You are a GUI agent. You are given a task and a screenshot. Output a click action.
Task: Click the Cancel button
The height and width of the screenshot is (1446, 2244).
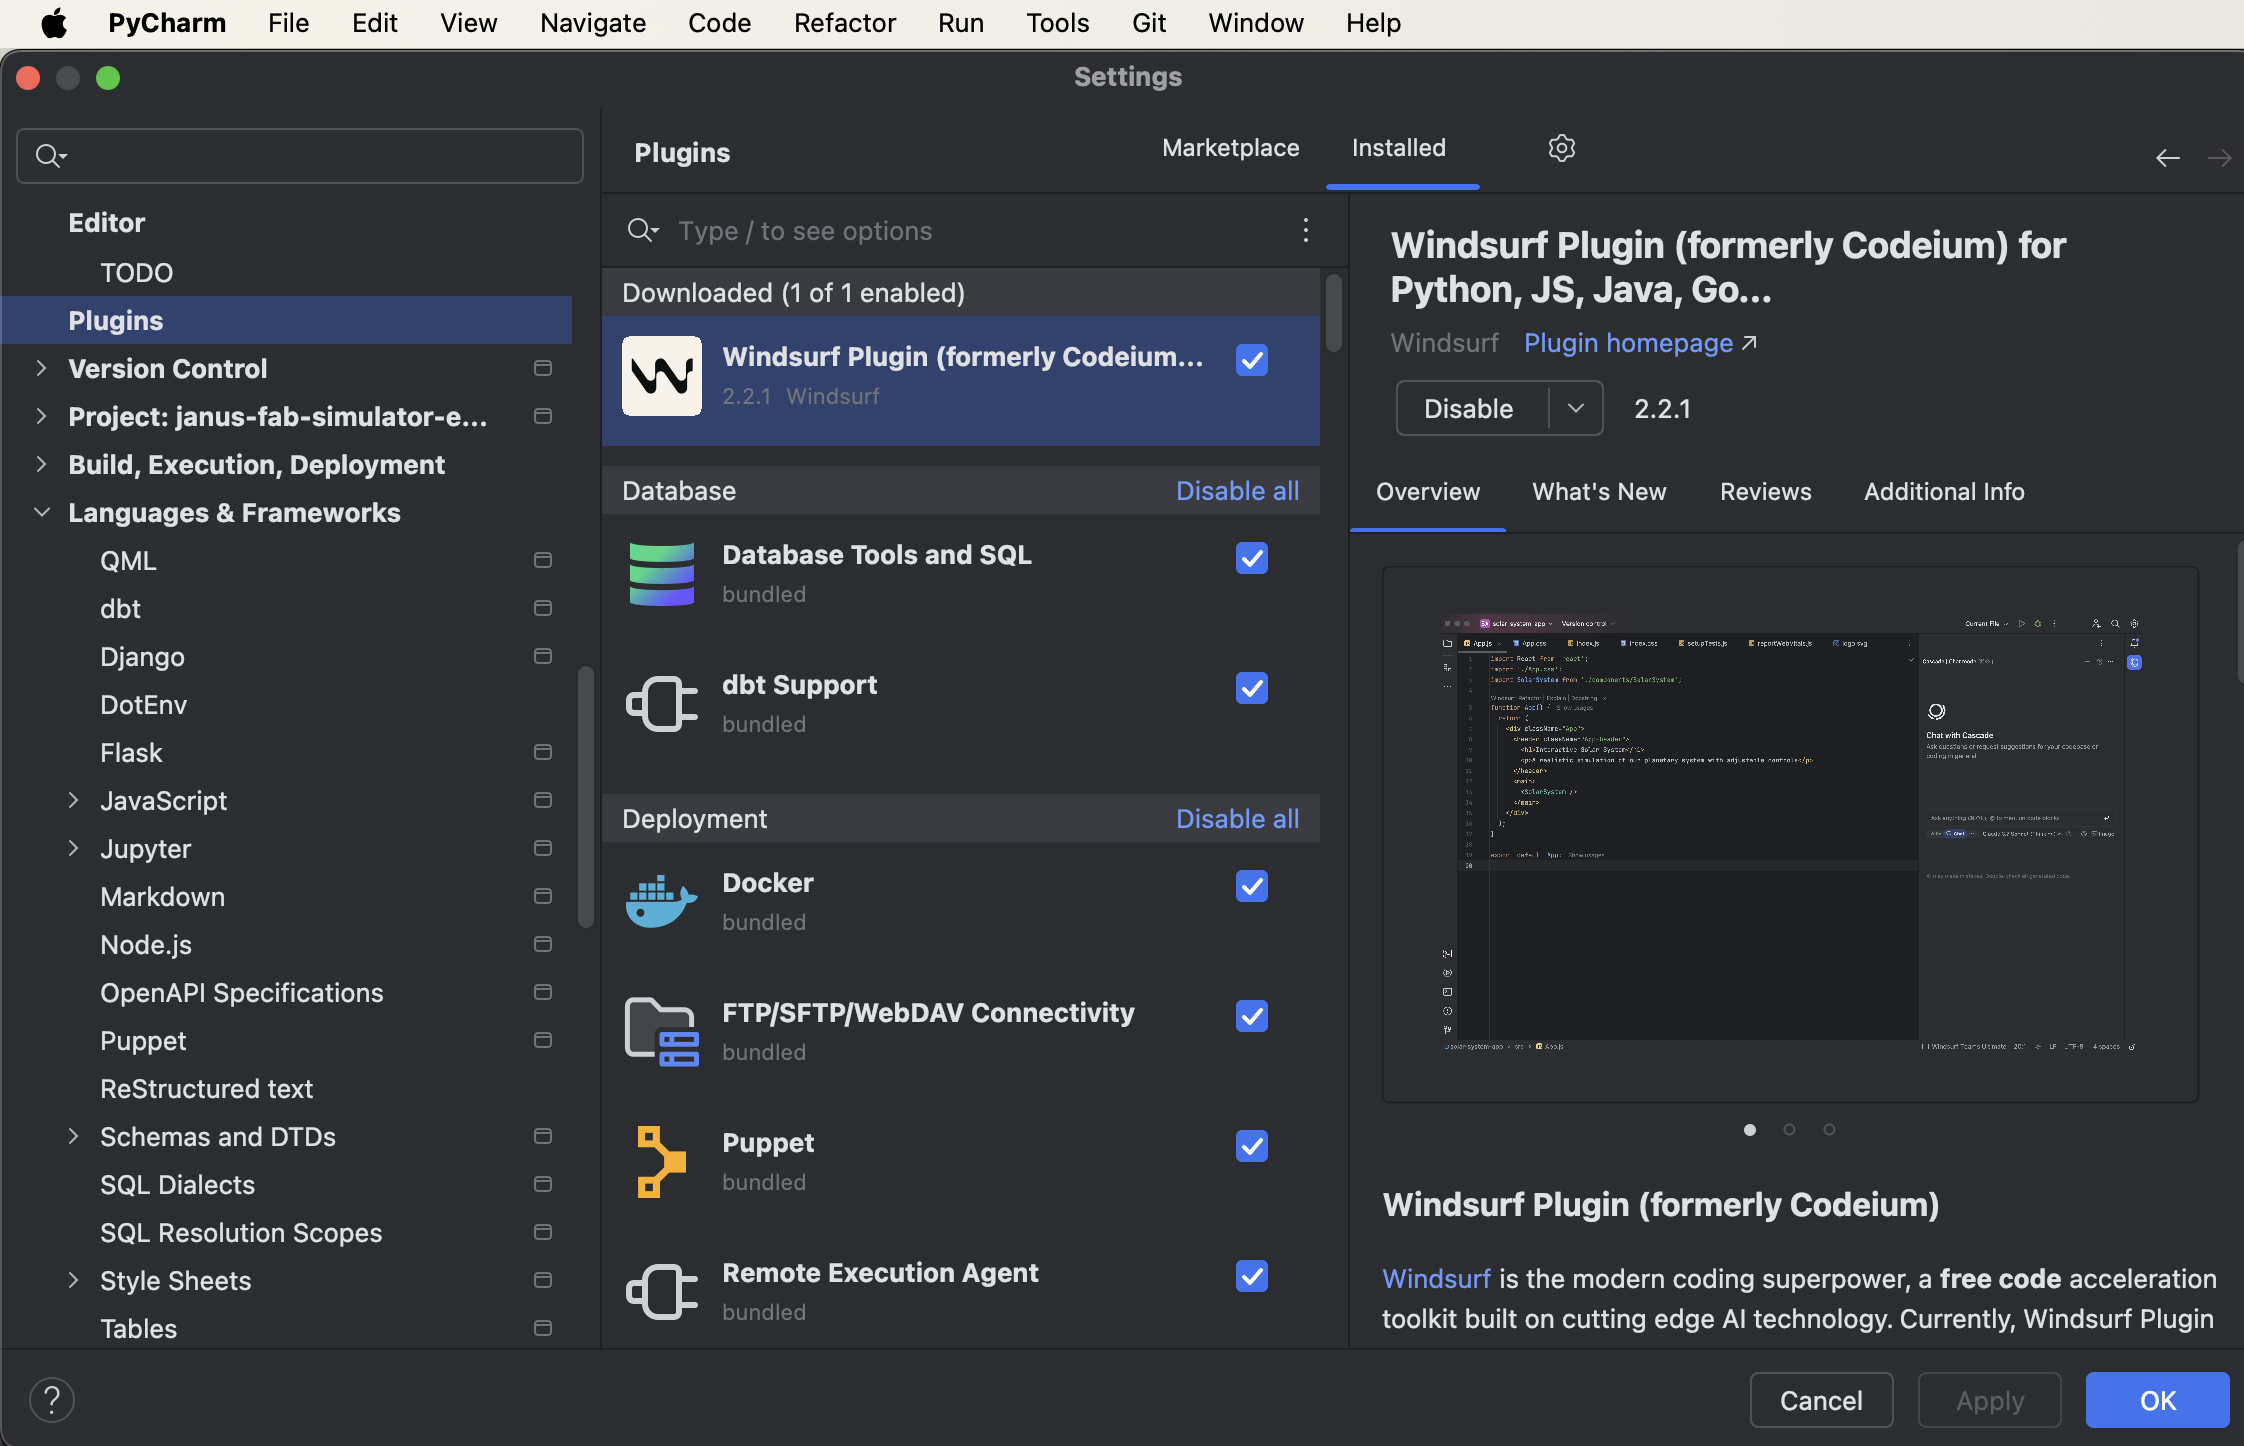click(x=1821, y=1400)
